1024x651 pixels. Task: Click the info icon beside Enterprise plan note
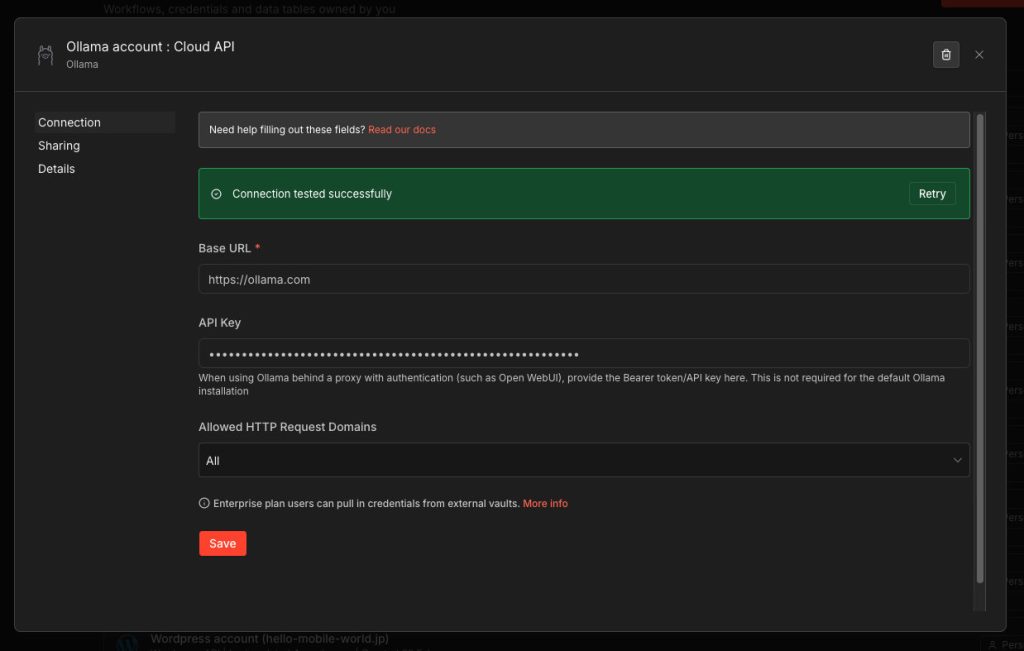pyautogui.click(x=204, y=504)
